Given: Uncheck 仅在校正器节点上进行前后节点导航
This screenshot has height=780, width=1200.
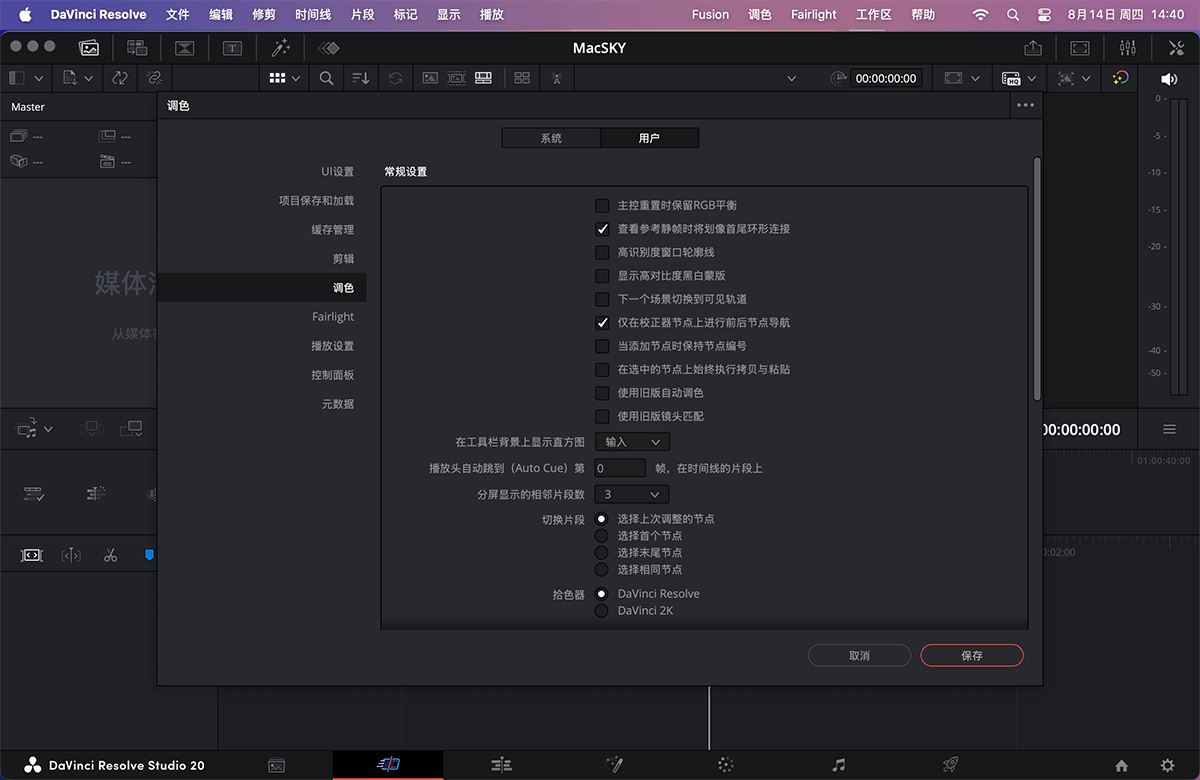Looking at the screenshot, I should [602, 323].
